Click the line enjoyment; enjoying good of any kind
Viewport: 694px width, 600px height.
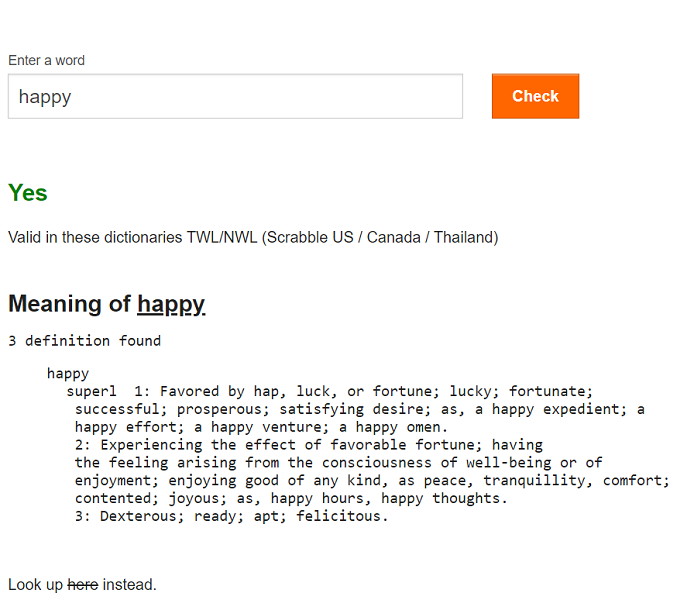pyautogui.click(x=372, y=481)
